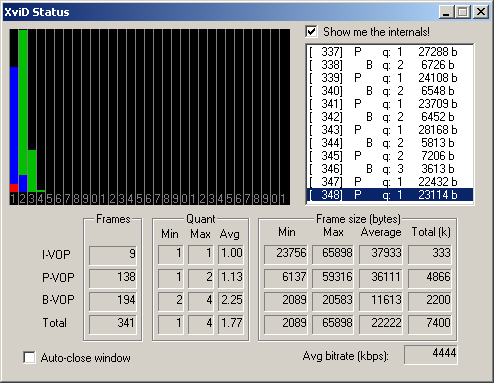
Task: Click I-VOP average frame size 37933
Action: coord(381,255)
